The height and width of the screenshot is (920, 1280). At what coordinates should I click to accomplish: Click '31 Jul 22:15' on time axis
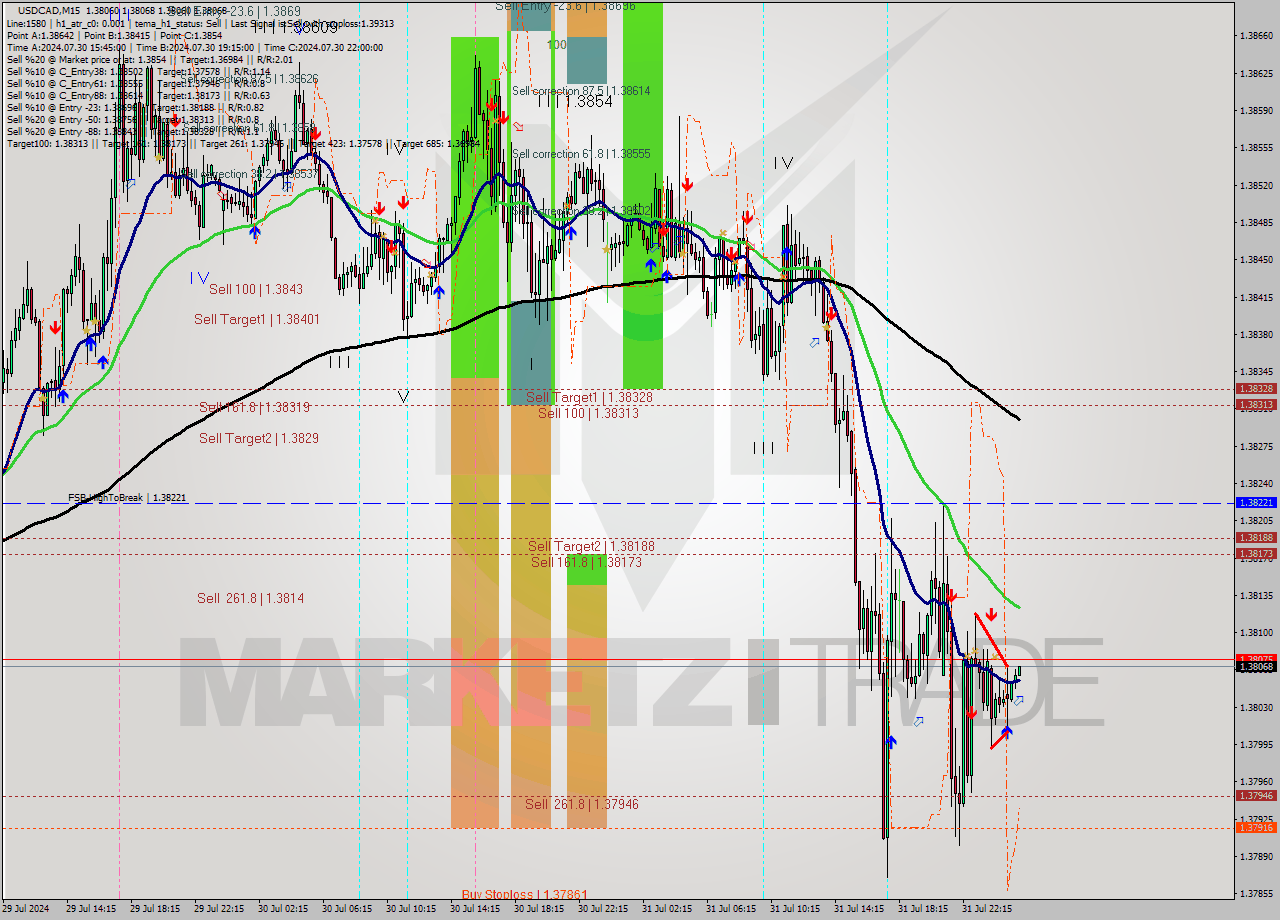coord(987,910)
